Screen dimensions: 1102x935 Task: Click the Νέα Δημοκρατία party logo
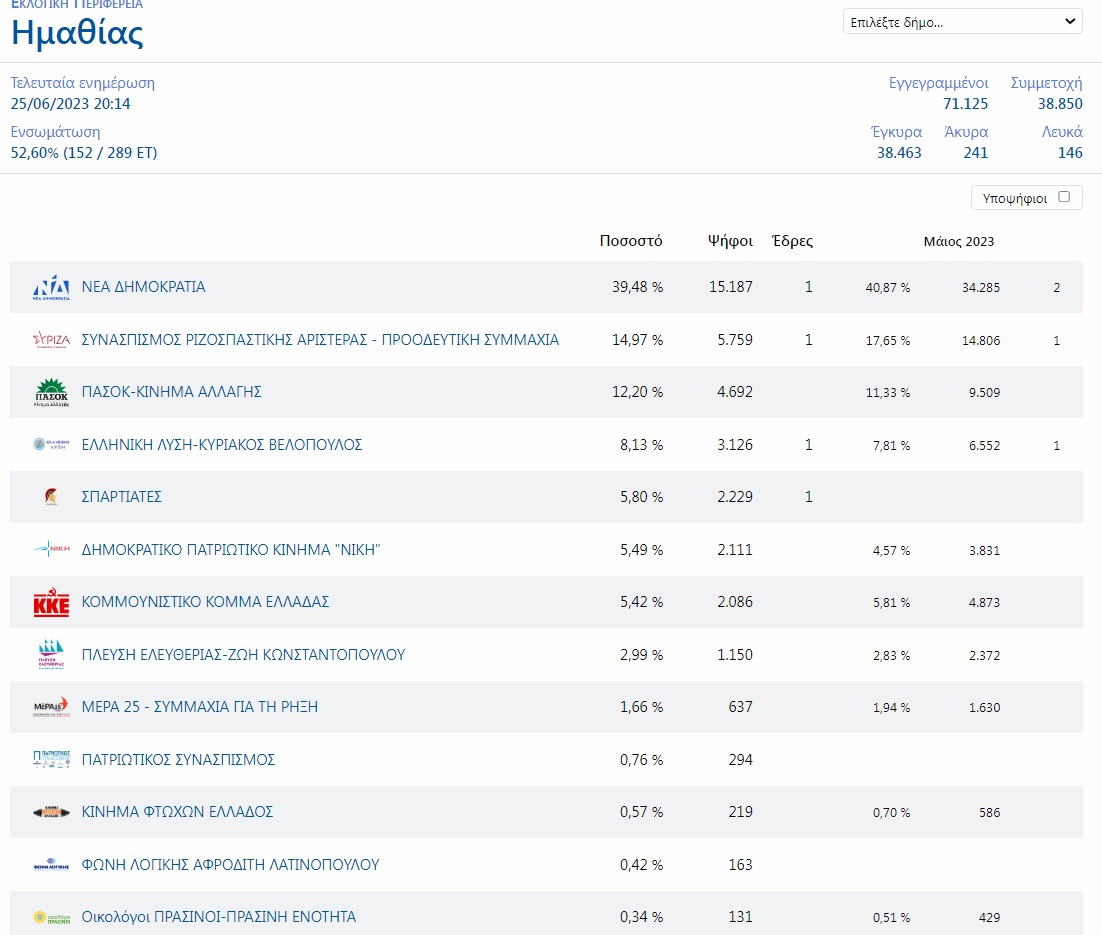[x=50, y=287]
